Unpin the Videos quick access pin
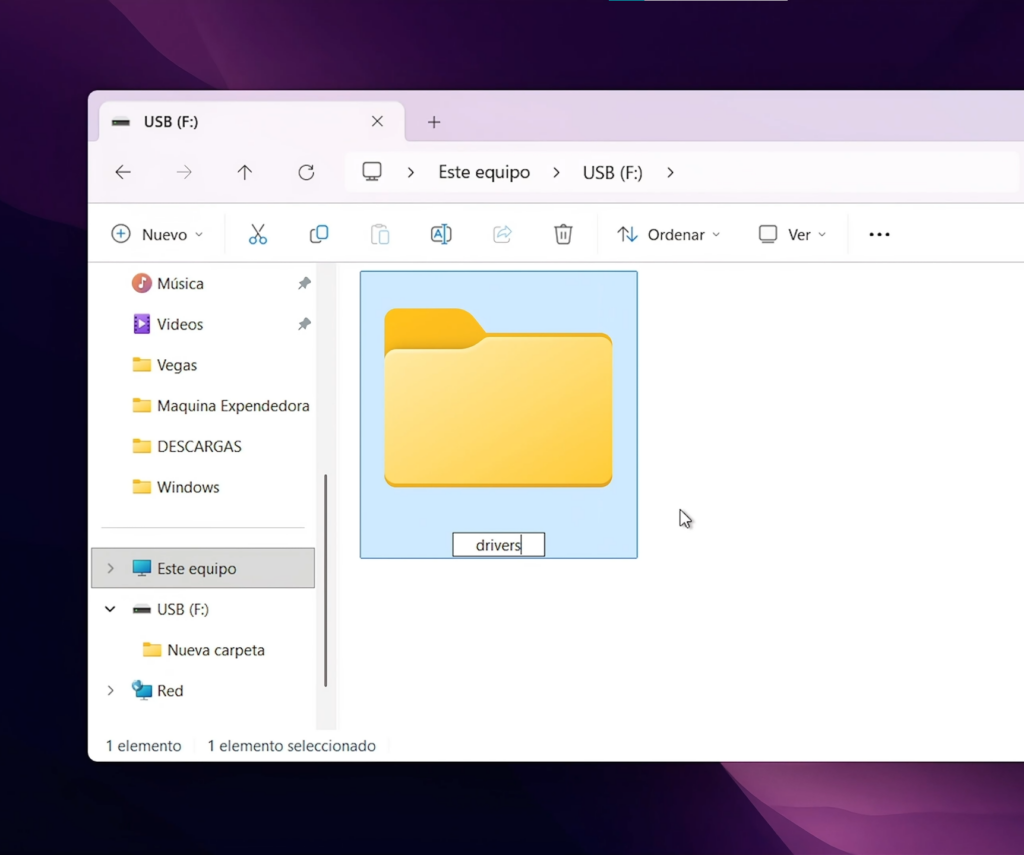 pos(304,325)
